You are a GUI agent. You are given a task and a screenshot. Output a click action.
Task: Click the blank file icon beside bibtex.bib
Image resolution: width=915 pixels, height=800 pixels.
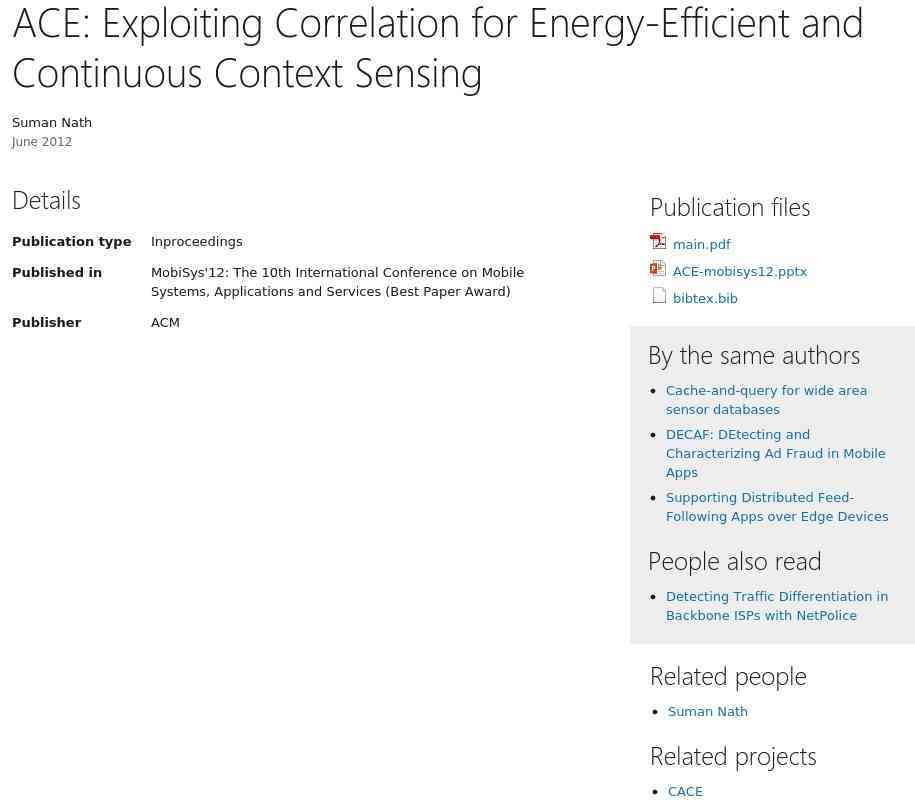[659, 296]
